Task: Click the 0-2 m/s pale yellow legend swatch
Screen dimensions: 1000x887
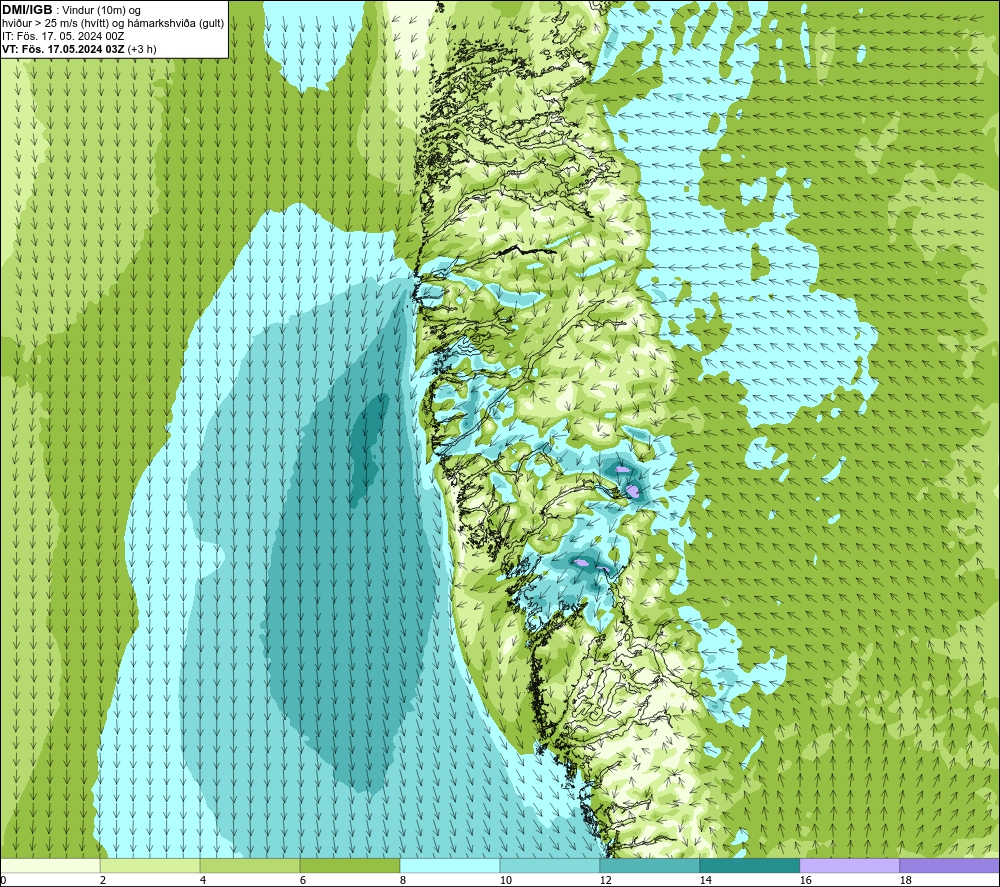Action: point(50,865)
